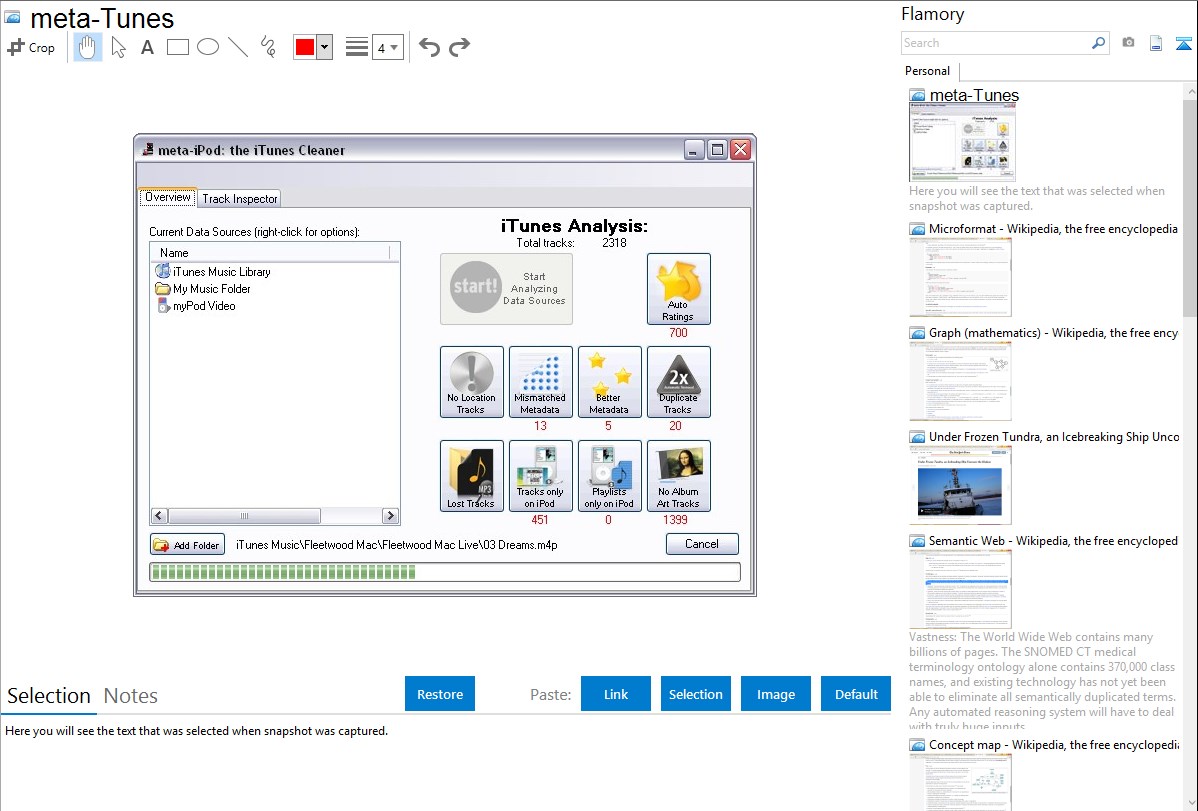This screenshot has width=1198, height=811.
Task: Switch to the Notes tab
Action: tap(131, 696)
